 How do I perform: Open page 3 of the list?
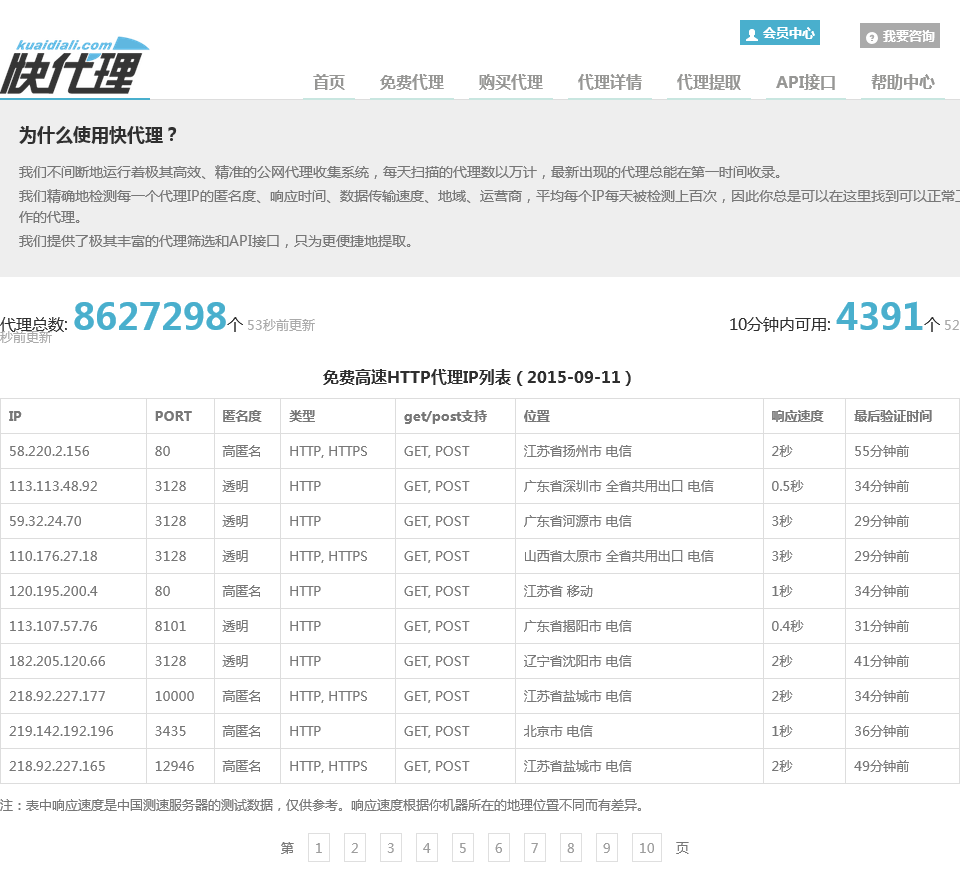pyautogui.click(x=391, y=848)
